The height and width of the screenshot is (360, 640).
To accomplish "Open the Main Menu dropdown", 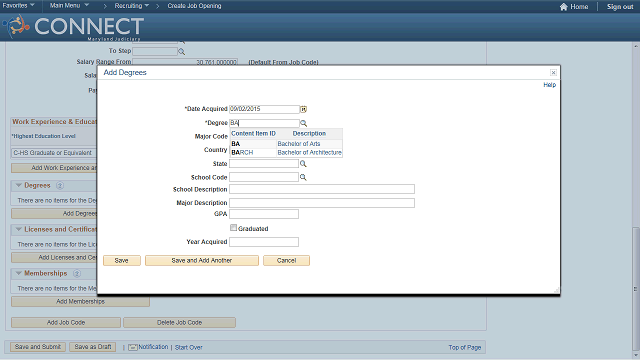I will pyautogui.click(x=69, y=5).
